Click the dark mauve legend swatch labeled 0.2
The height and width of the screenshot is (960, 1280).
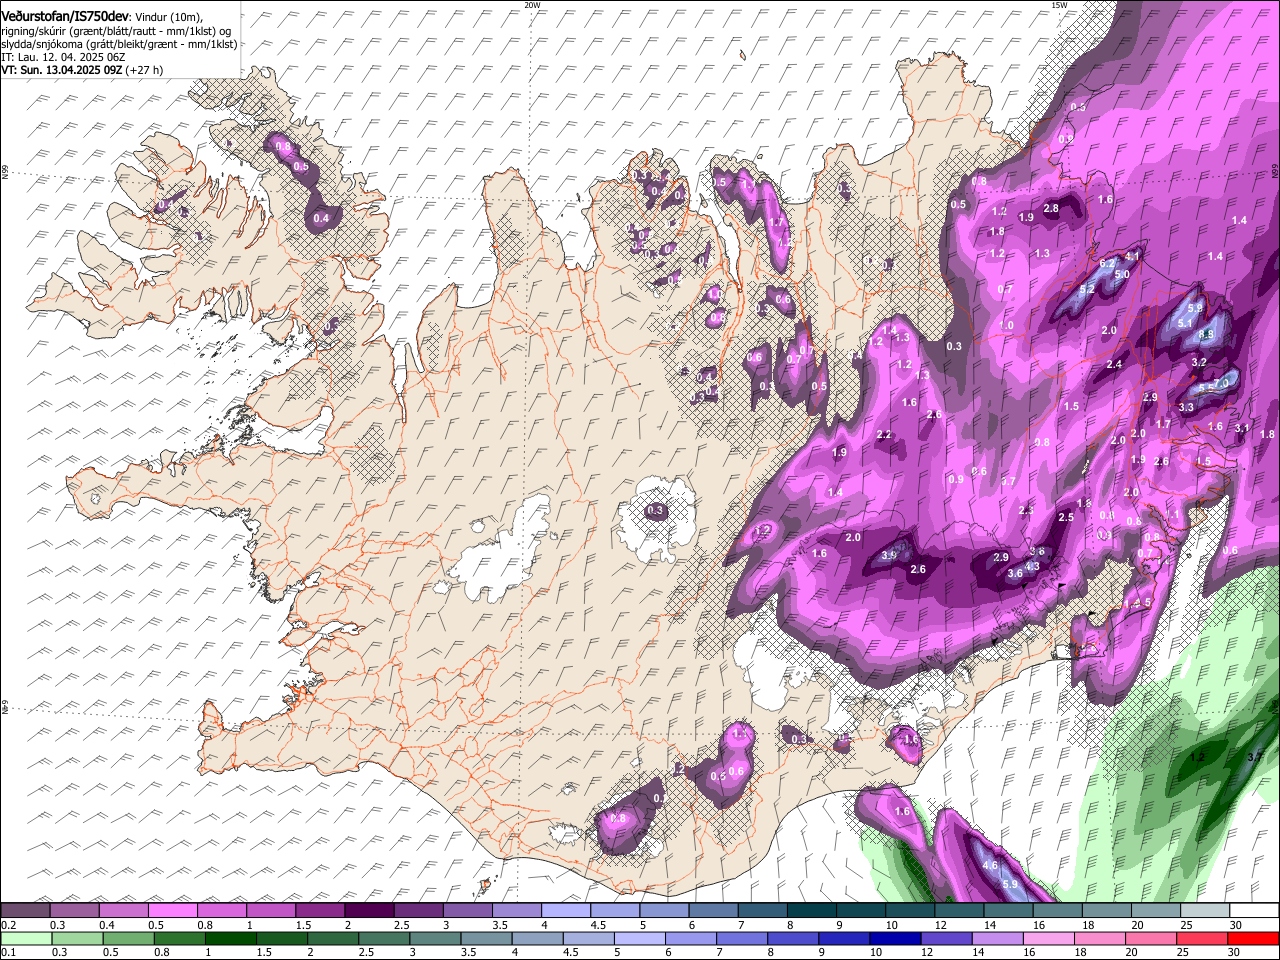coord(25,911)
